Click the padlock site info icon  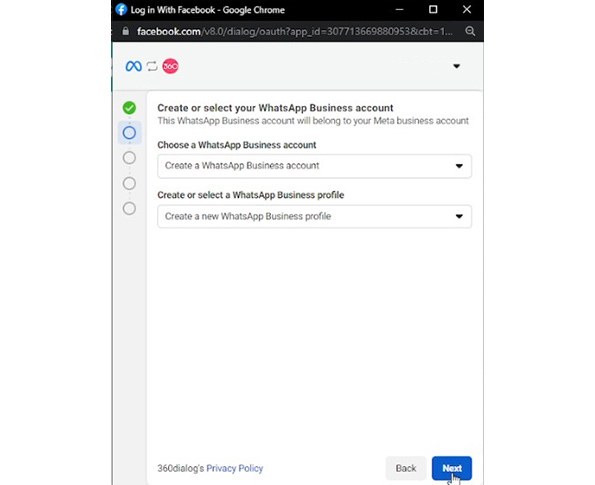click(126, 31)
